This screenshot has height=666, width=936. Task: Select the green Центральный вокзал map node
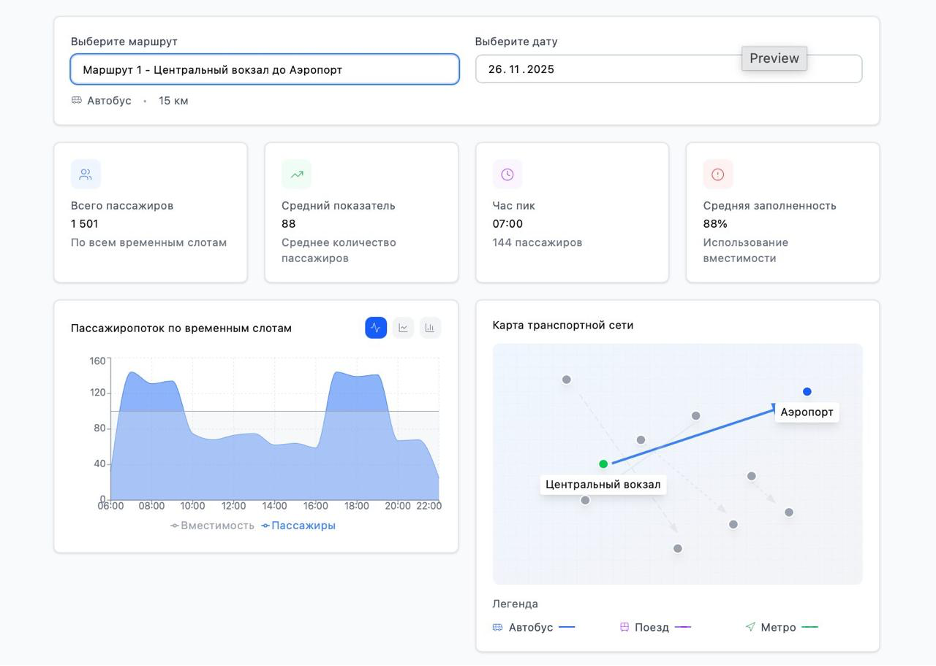pyautogui.click(x=603, y=464)
